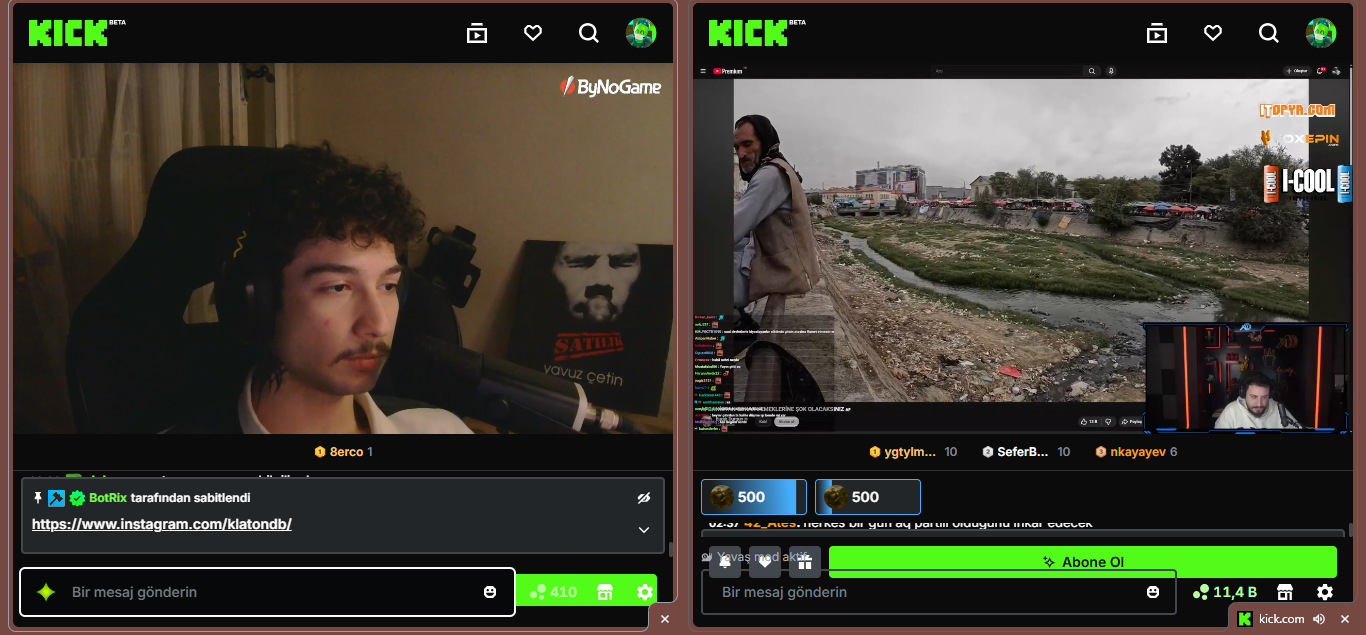Click the follow heart button in right window

click(765, 562)
